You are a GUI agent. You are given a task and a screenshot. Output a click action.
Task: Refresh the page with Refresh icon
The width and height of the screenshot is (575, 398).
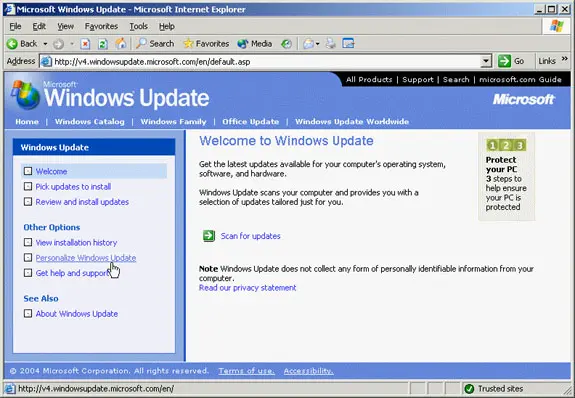(103, 44)
